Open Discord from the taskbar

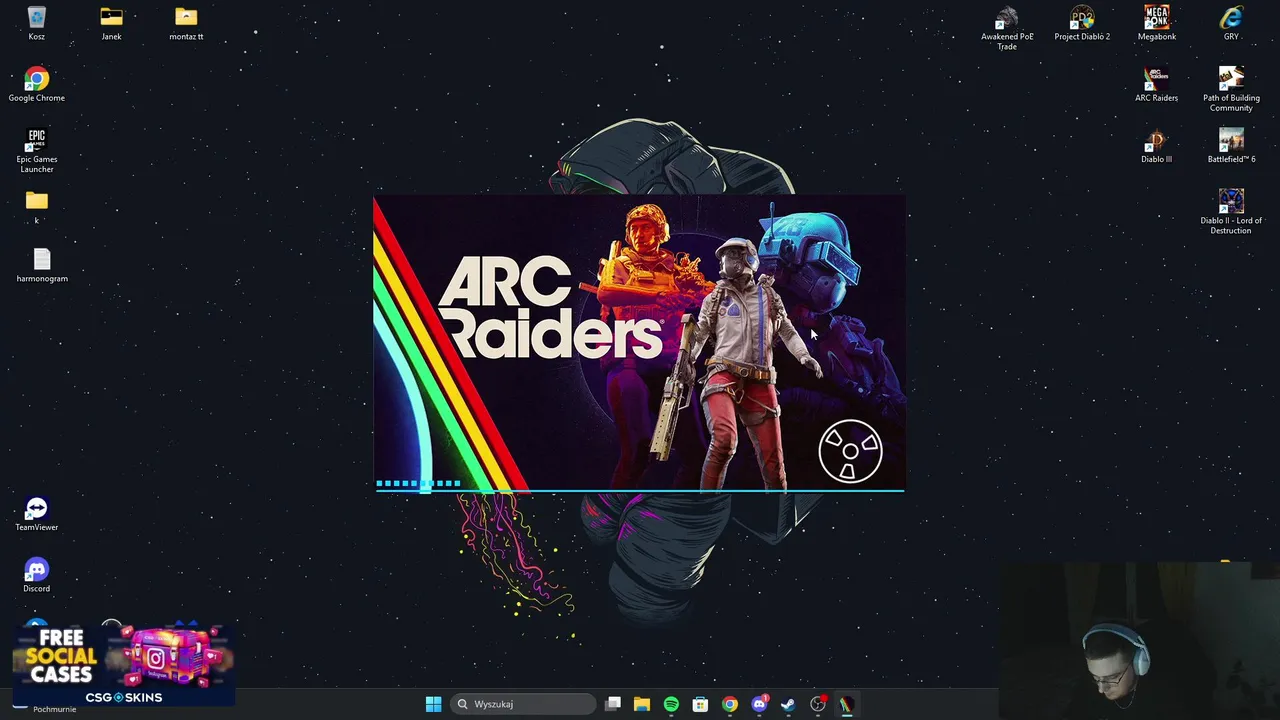pyautogui.click(x=759, y=704)
